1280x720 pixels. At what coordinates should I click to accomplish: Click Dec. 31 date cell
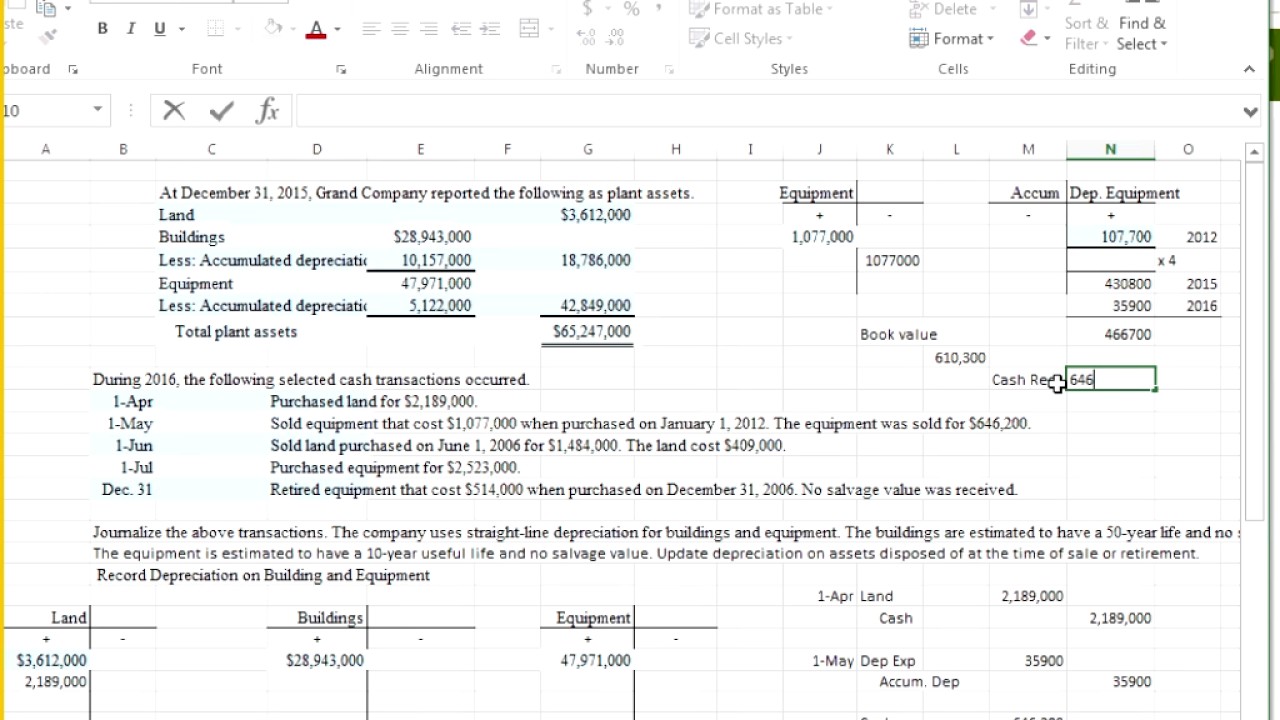point(127,490)
